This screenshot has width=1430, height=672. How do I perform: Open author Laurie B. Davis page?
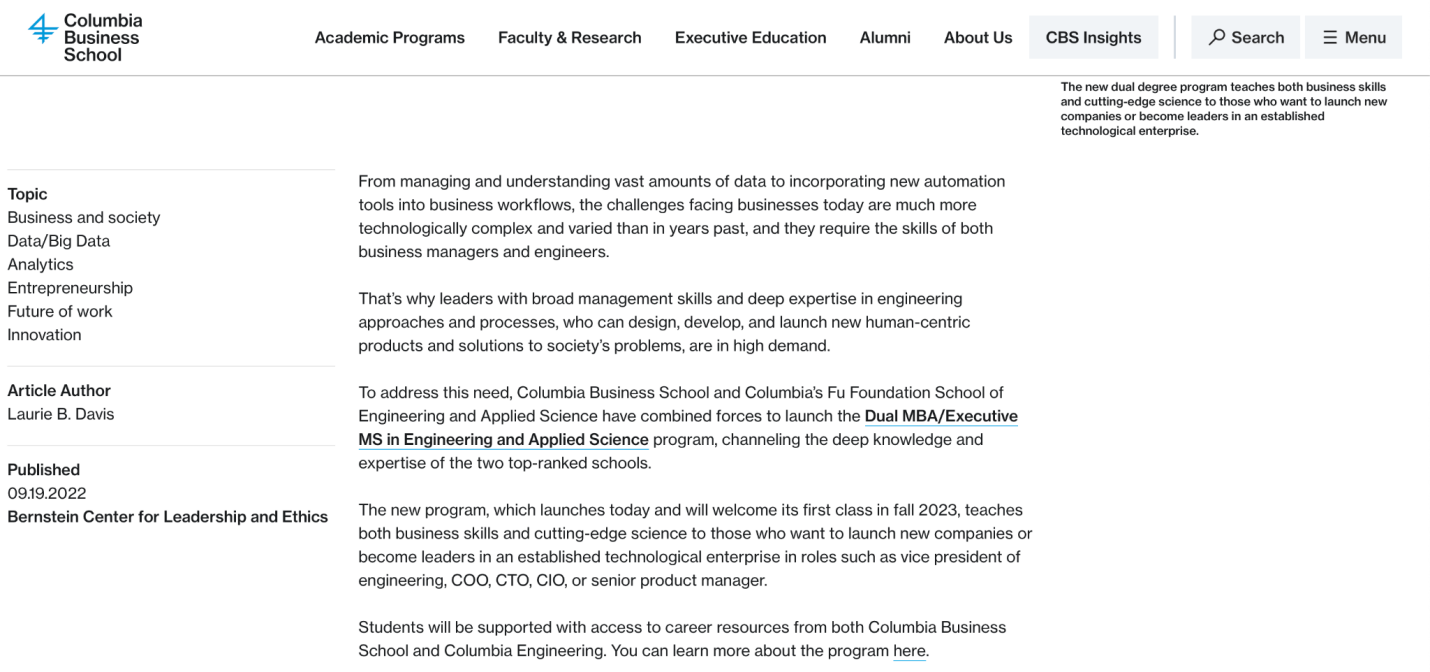pyautogui.click(x=61, y=414)
